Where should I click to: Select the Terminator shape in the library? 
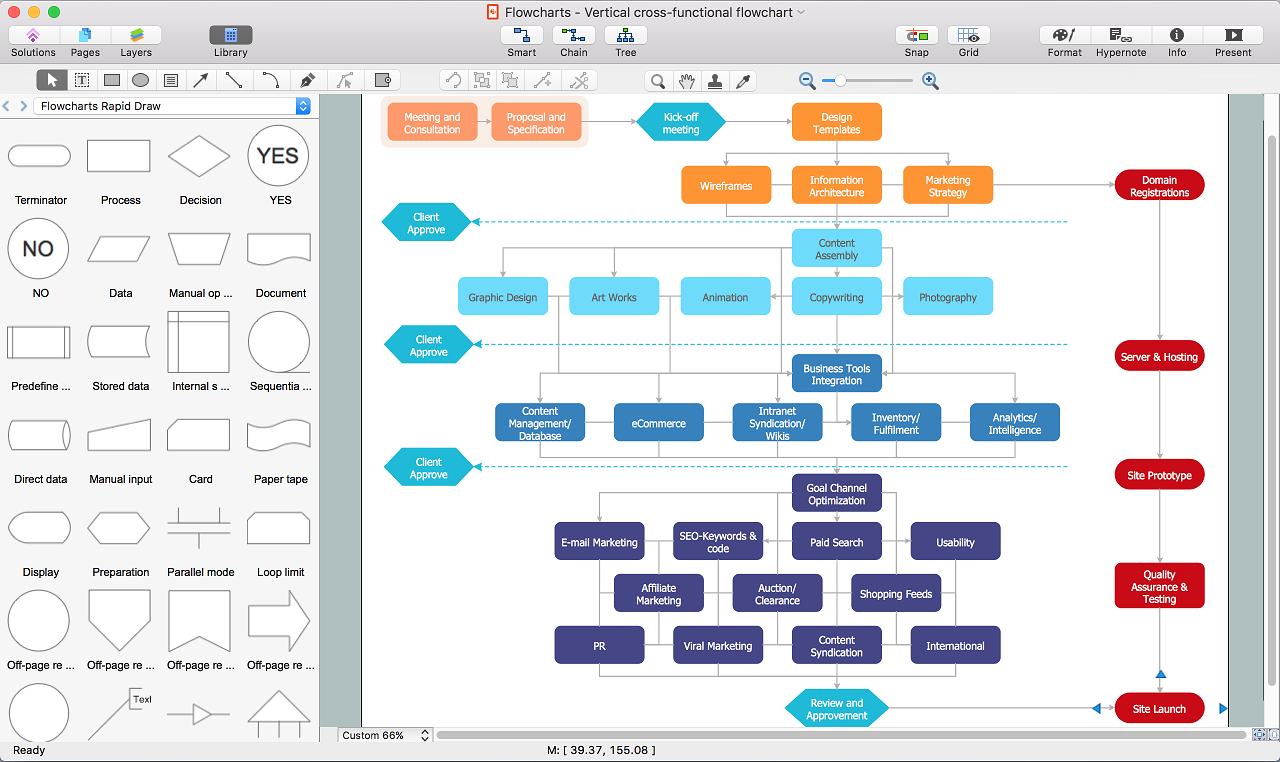click(39, 156)
